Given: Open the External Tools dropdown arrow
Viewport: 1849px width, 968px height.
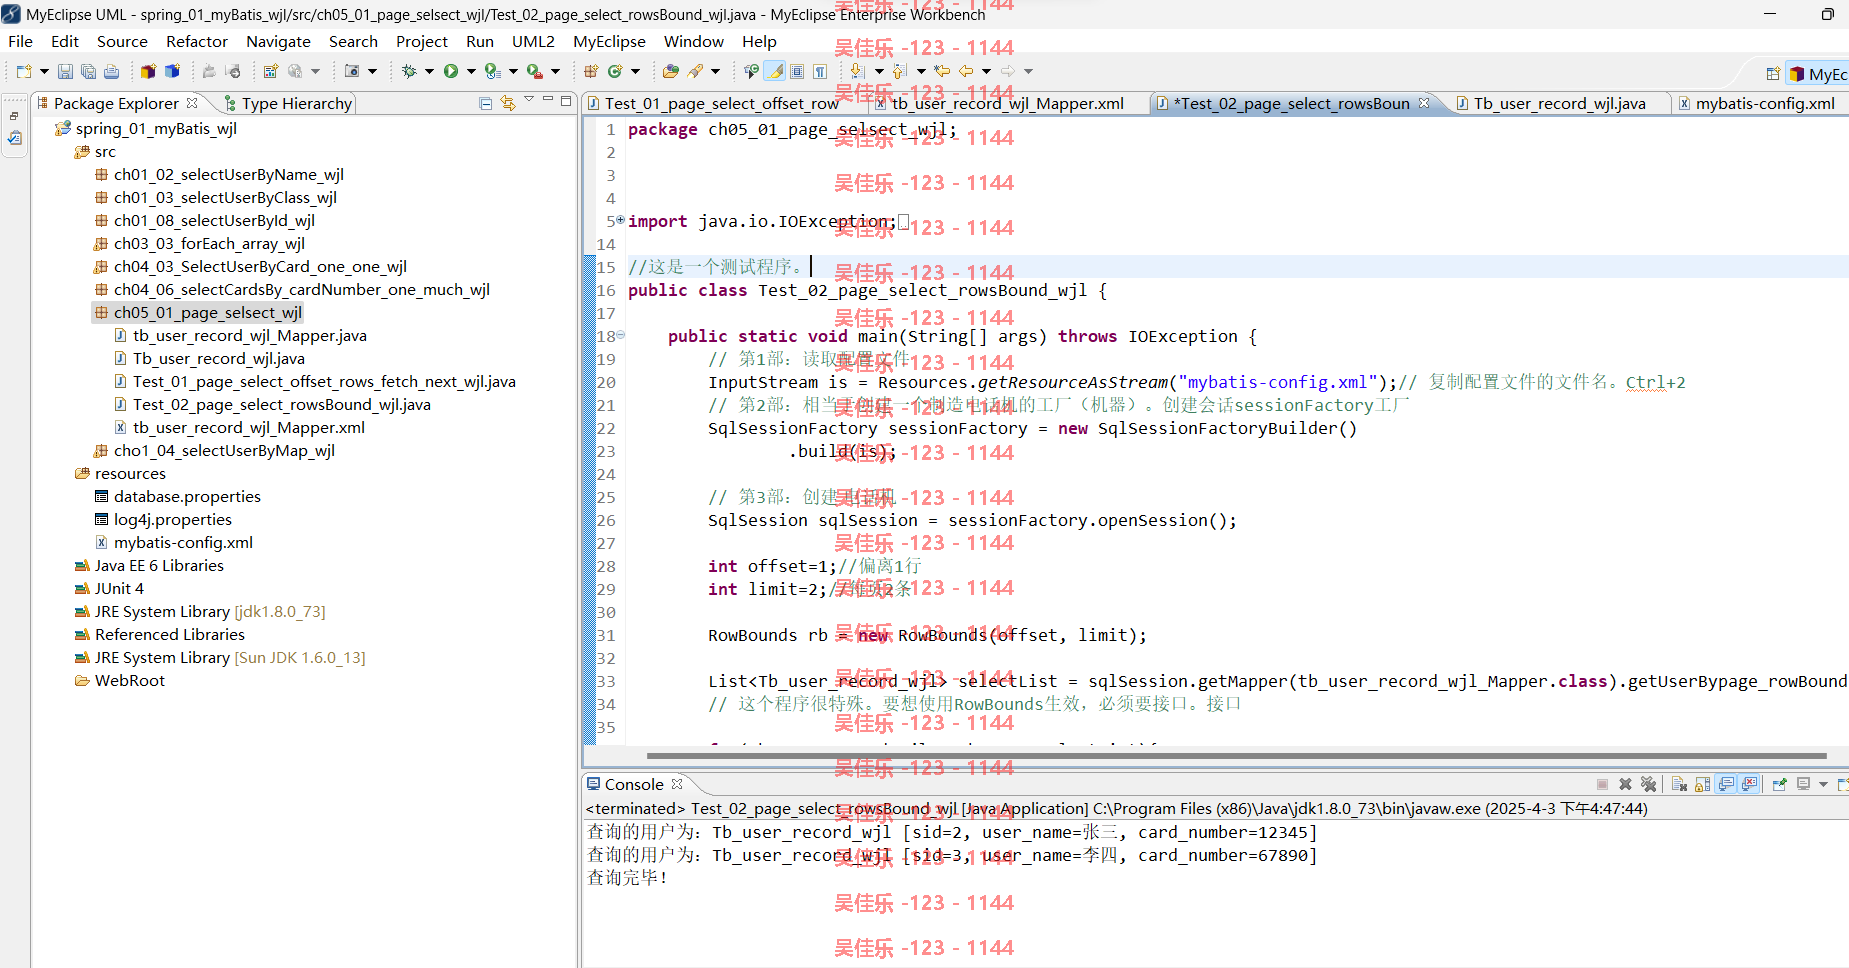Looking at the screenshot, I should (x=555, y=71).
